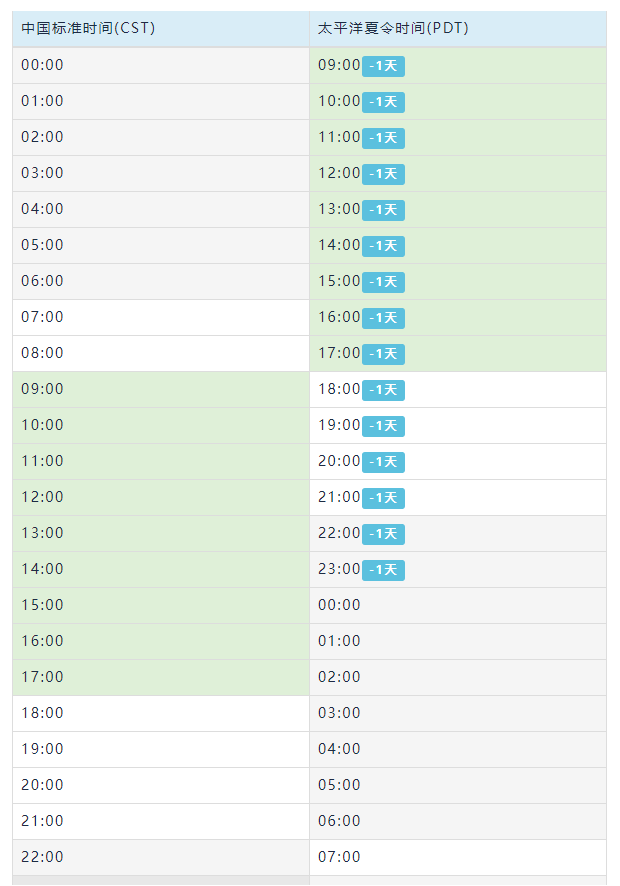Click the 太平洋夏令时间(PDT) column header

[458, 28]
